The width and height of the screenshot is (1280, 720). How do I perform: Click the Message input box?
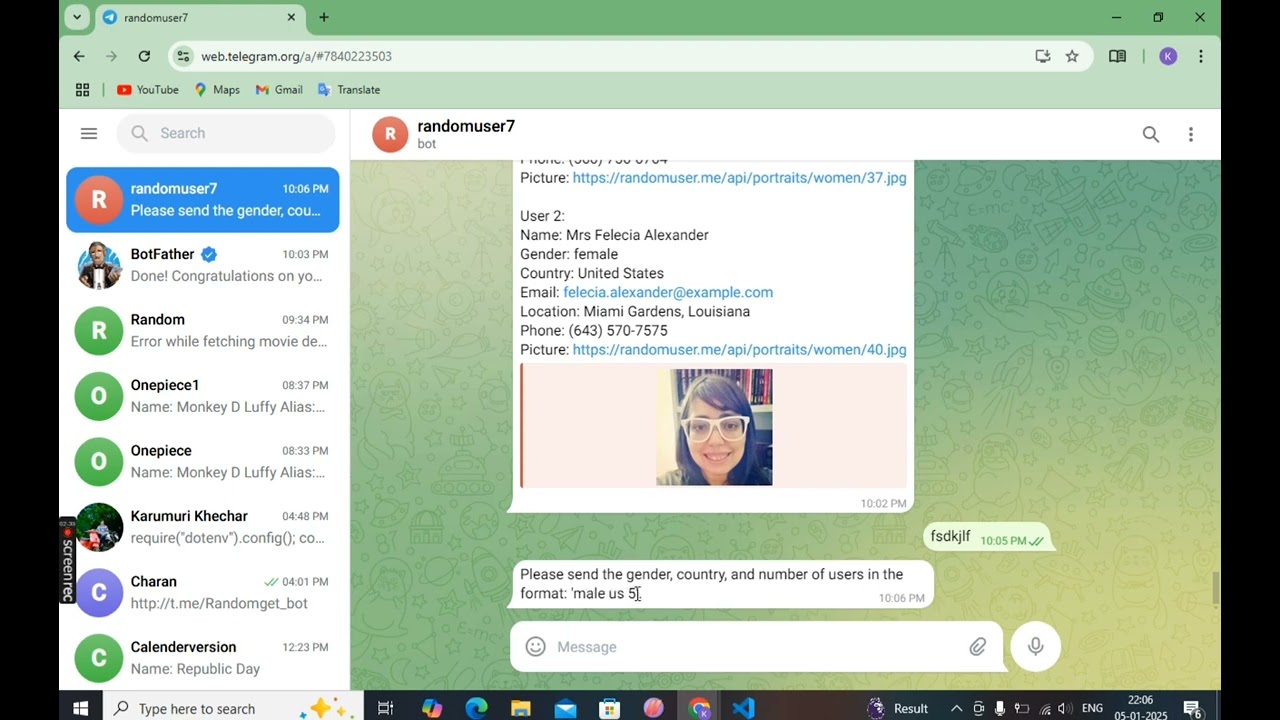tap(756, 647)
